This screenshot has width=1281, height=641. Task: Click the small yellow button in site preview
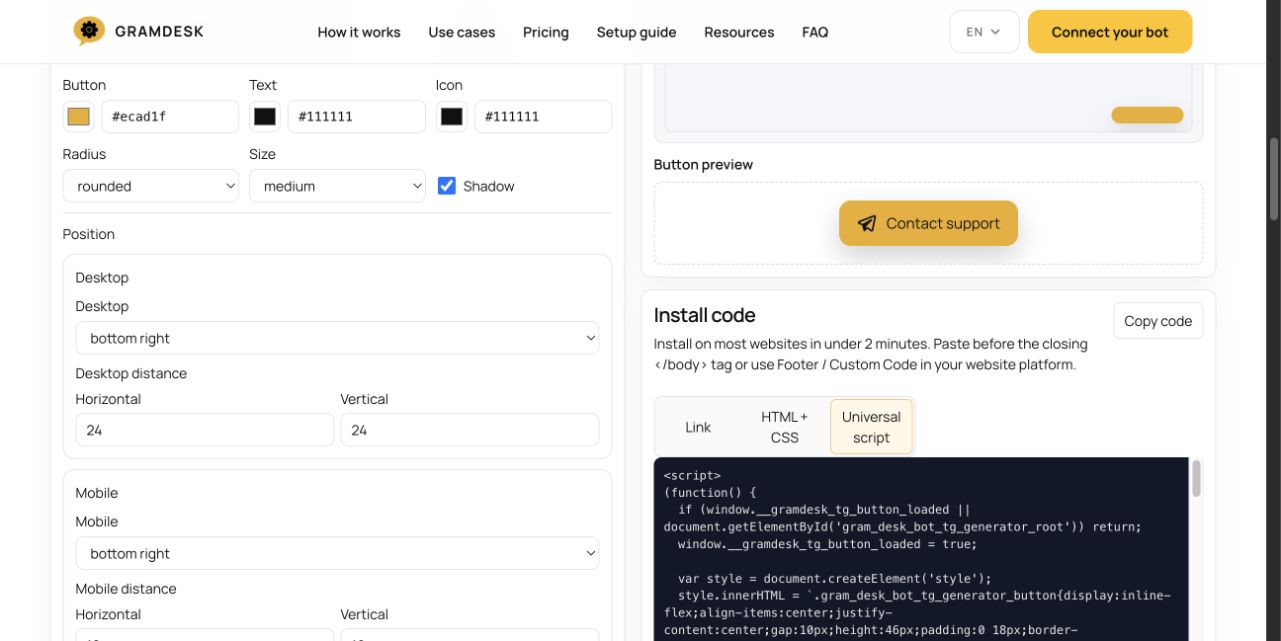point(1147,115)
